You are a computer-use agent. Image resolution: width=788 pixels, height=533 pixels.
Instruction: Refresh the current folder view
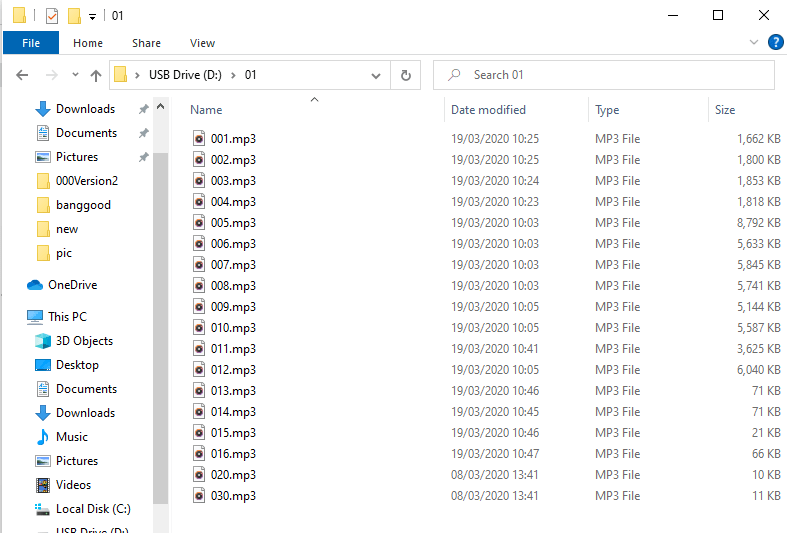(x=405, y=75)
